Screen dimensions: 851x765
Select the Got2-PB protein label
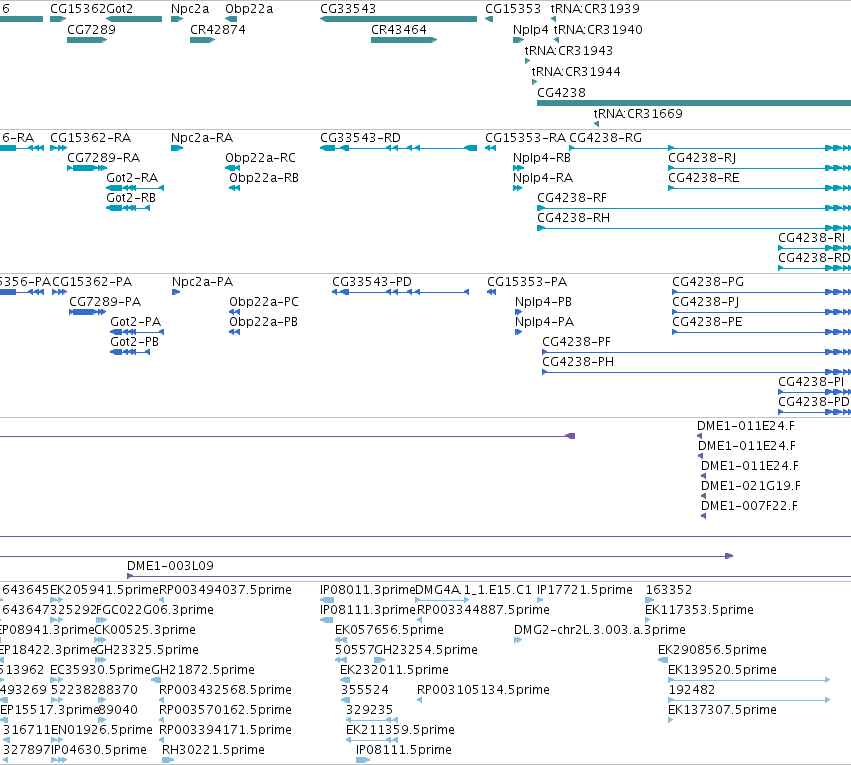[x=134, y=342]
